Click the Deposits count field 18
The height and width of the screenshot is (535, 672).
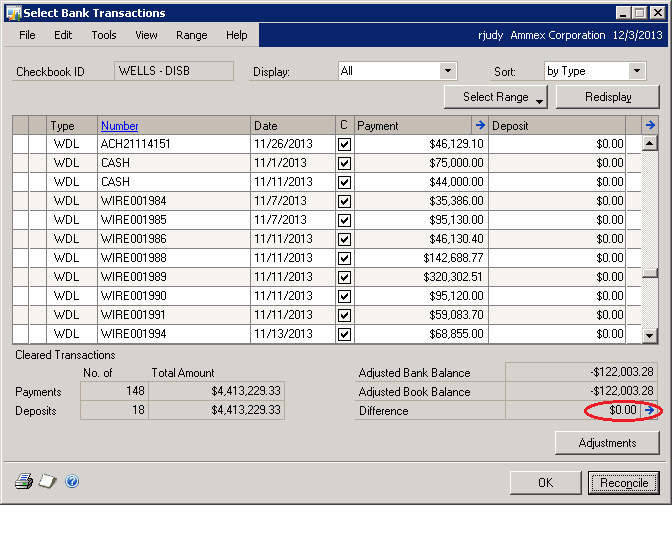pos(114,410)
